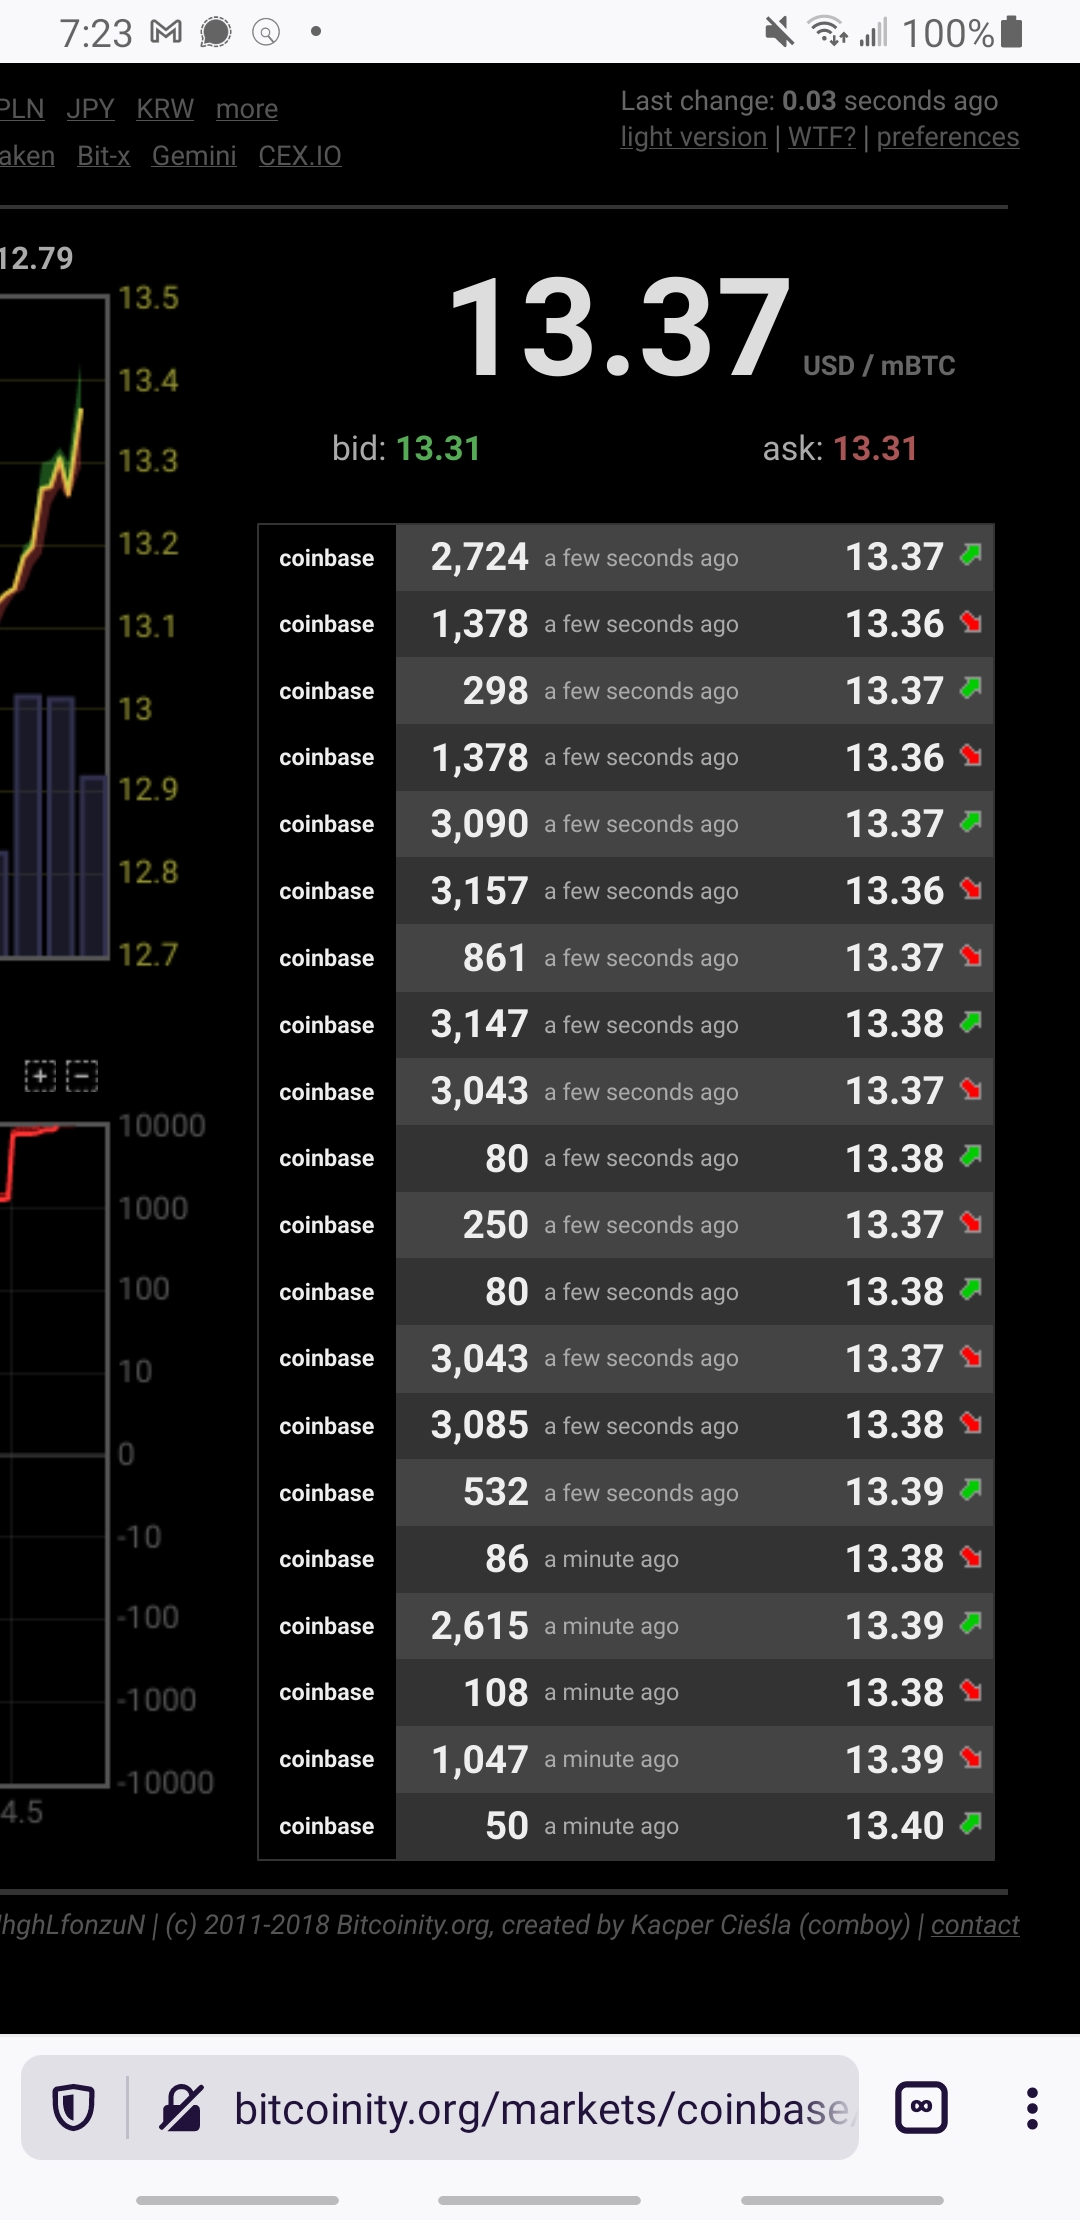Viewport: 1080px width, 2220px height.
Task: Tap the Wi-Fi status icon
Action: coord(828,32)
